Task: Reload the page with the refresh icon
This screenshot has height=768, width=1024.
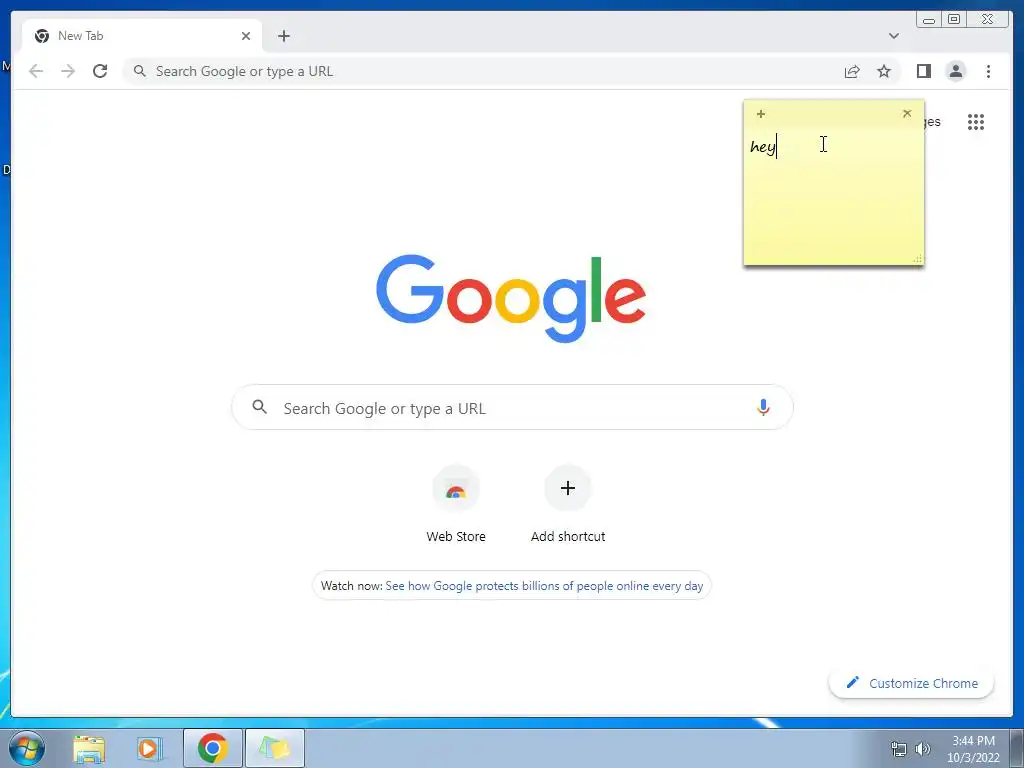Action: coord(100,71)
